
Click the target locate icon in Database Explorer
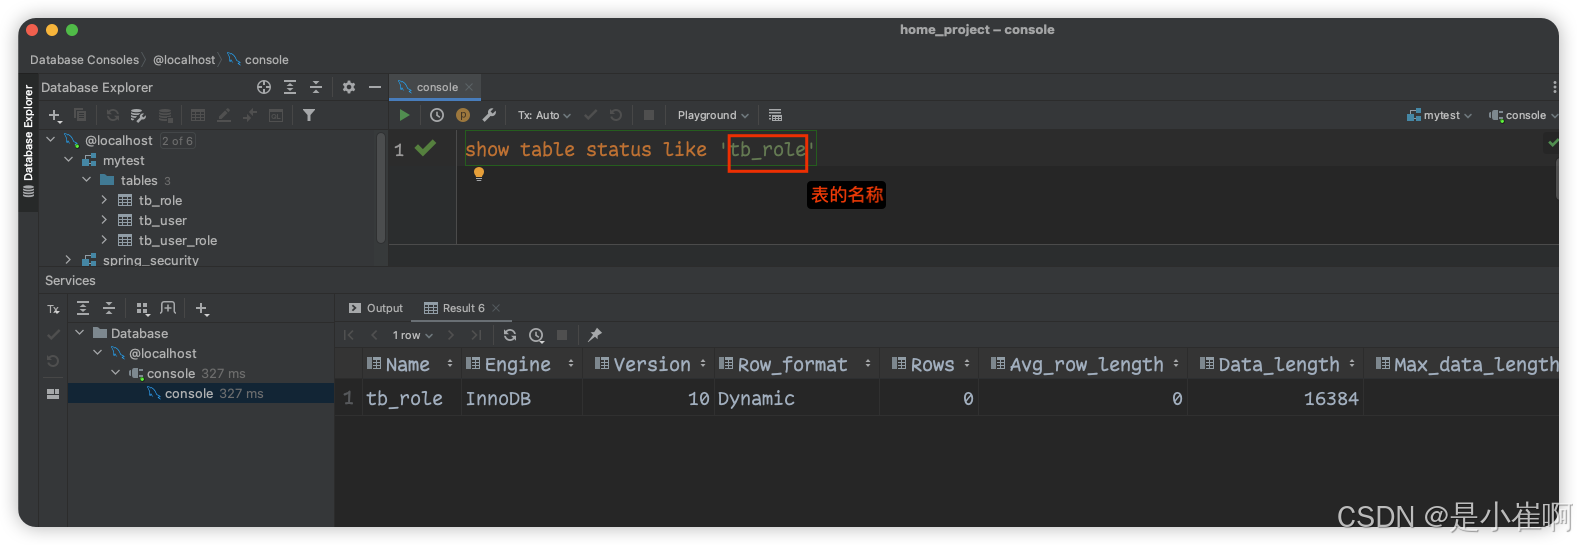(264, 87)
